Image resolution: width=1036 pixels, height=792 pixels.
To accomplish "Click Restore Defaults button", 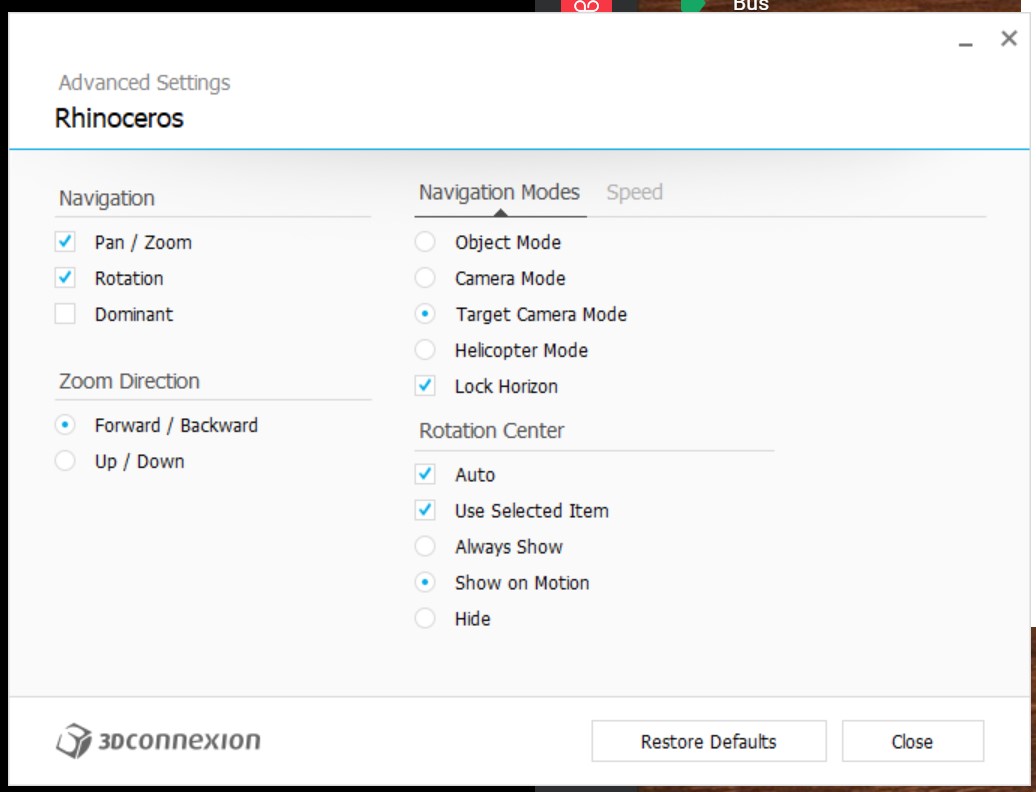I will 709,741.
